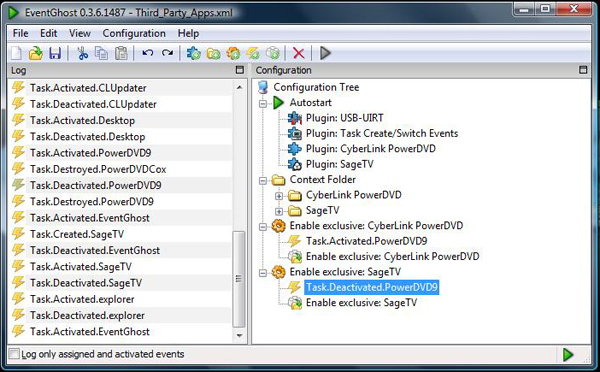Select Autostart in the tree
Image resolution: width=600 pixels, height=372 pixels.
point(310,103)
